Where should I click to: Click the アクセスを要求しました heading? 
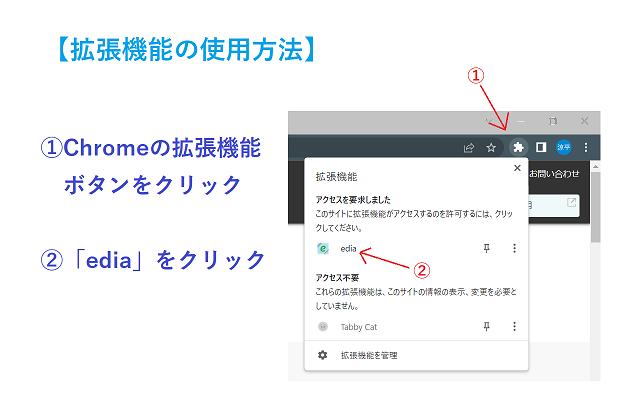pyautogui.click(x=353, y=200)
